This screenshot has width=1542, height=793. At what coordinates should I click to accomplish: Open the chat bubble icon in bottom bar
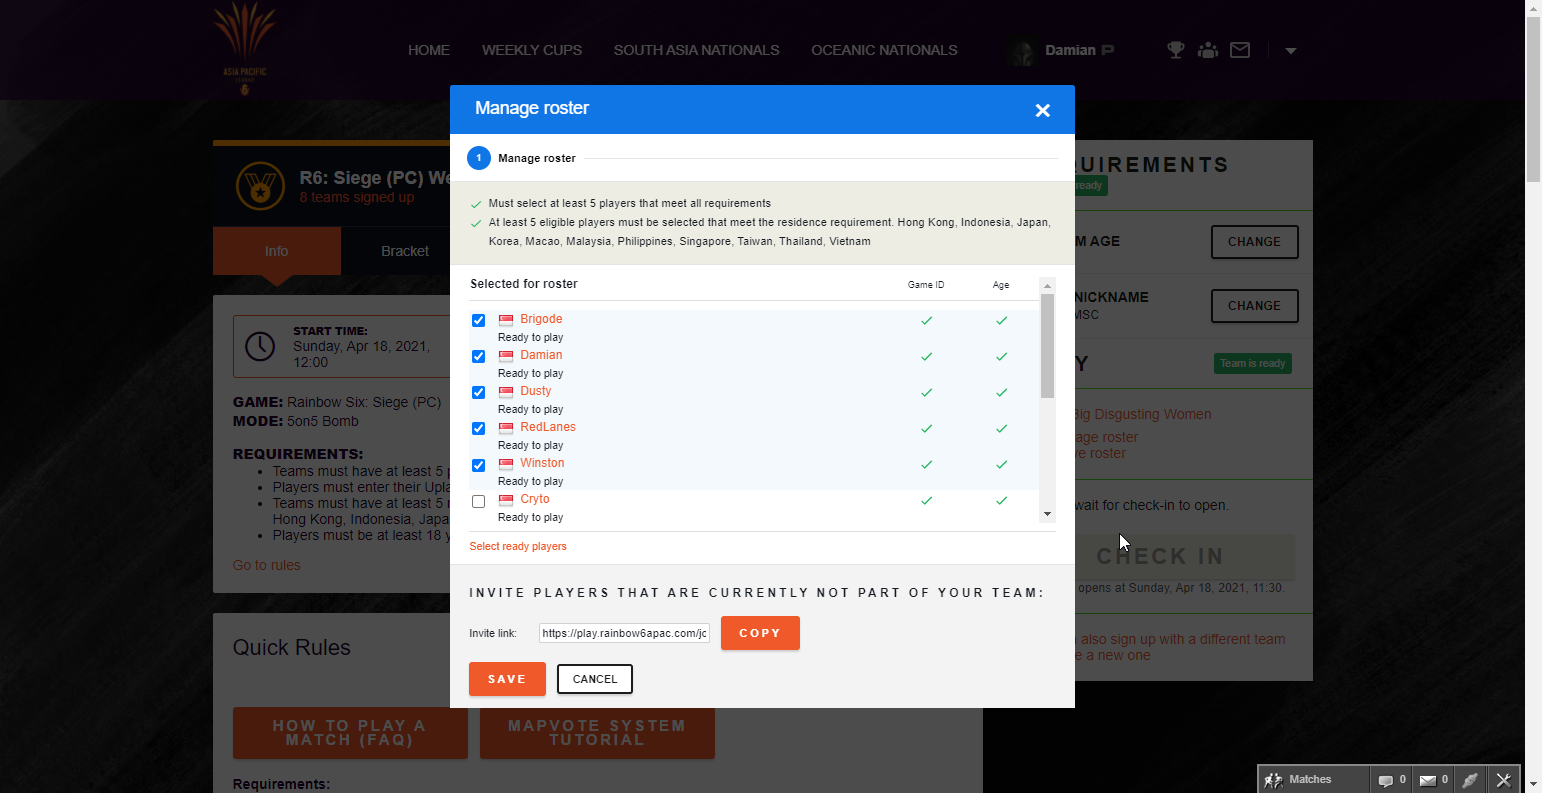pos(1386,780)
